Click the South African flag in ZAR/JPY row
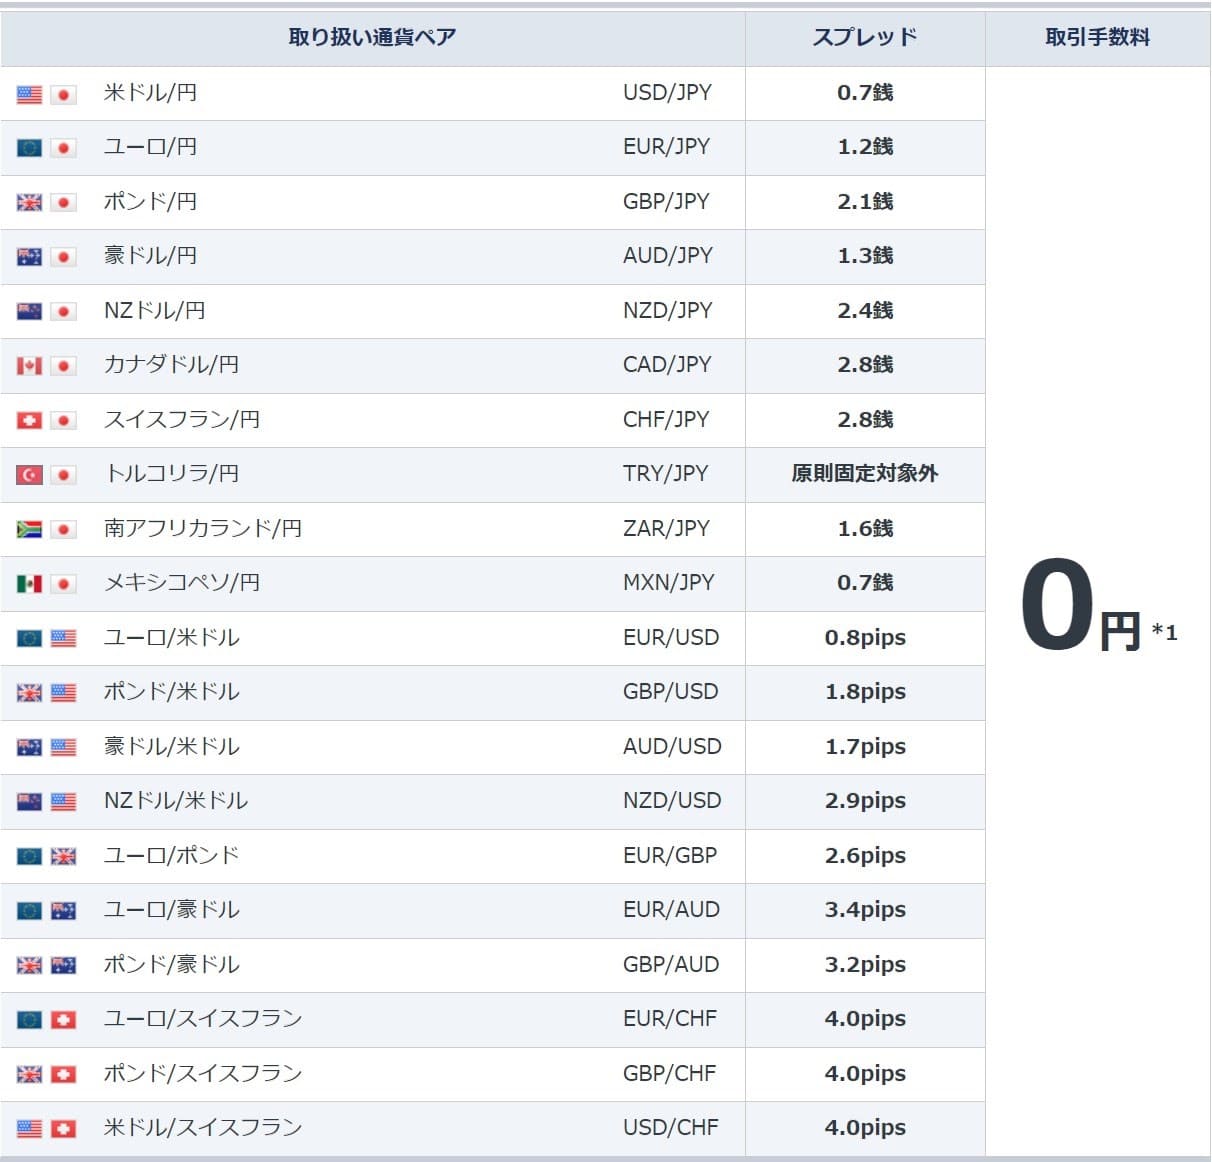Viewport: 1212px width, 1162px height. pos(30,529)
